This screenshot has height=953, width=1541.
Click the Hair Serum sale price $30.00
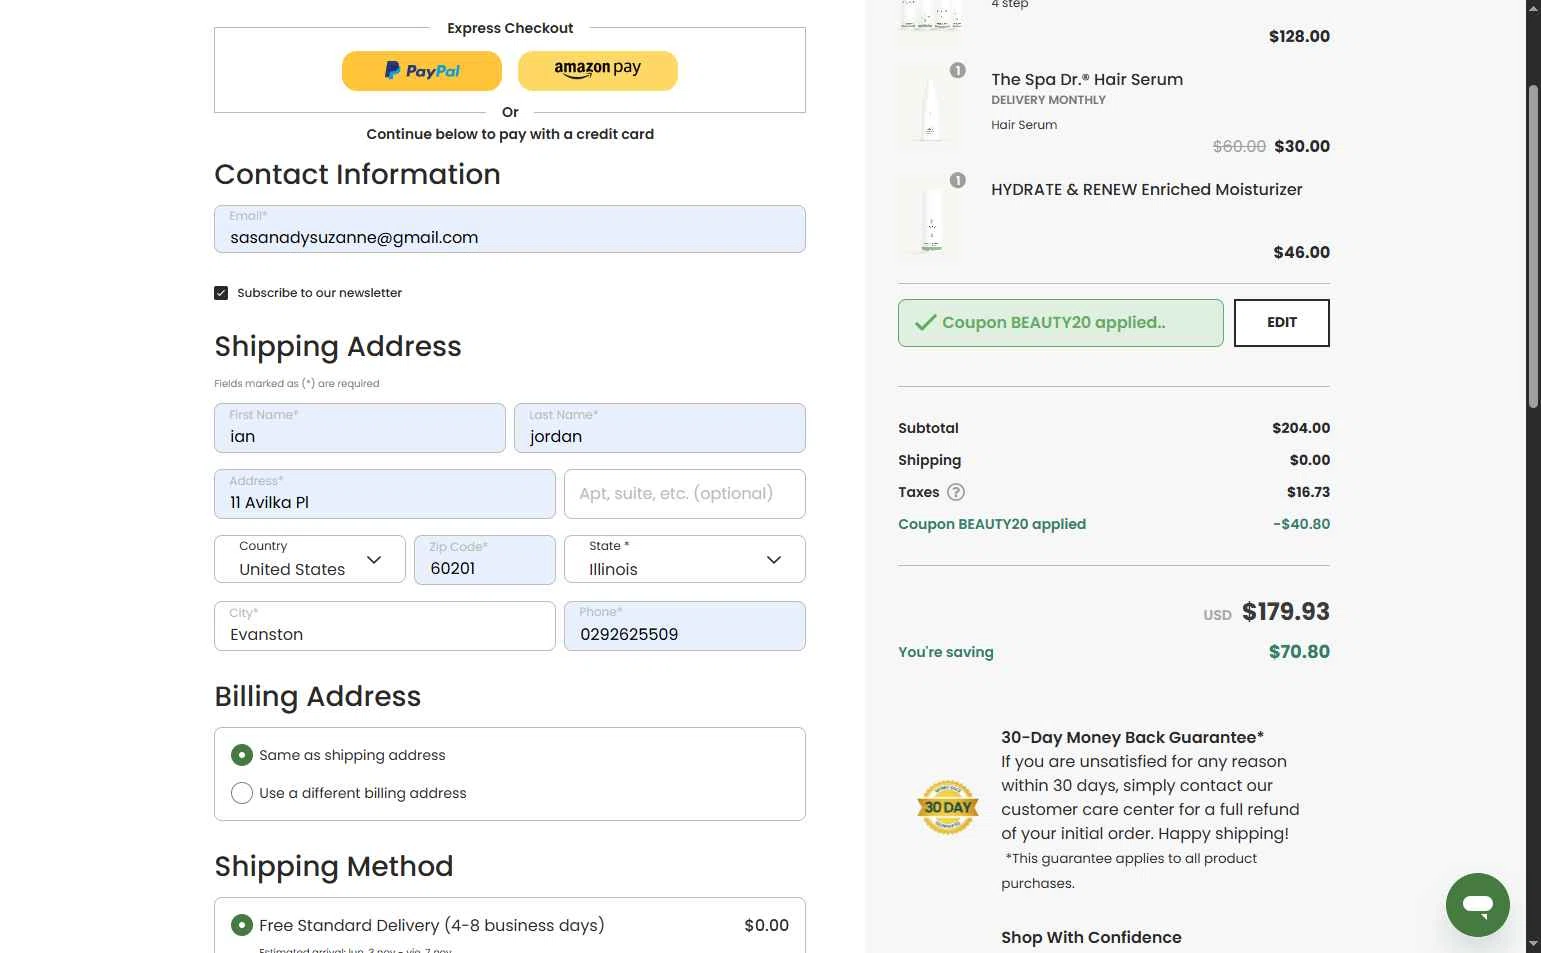[1302, 146]
